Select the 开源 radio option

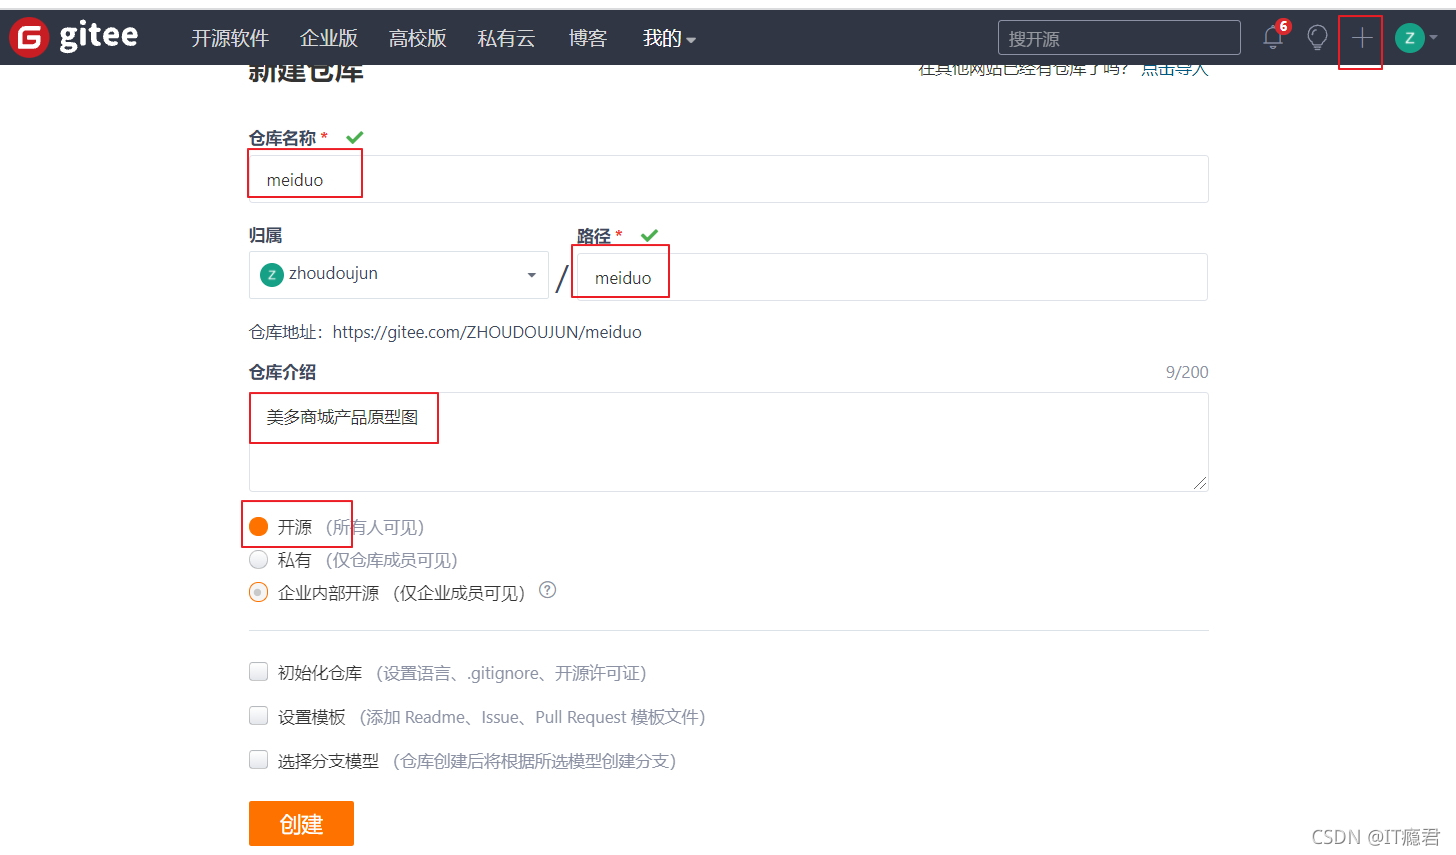coord(258,526)
